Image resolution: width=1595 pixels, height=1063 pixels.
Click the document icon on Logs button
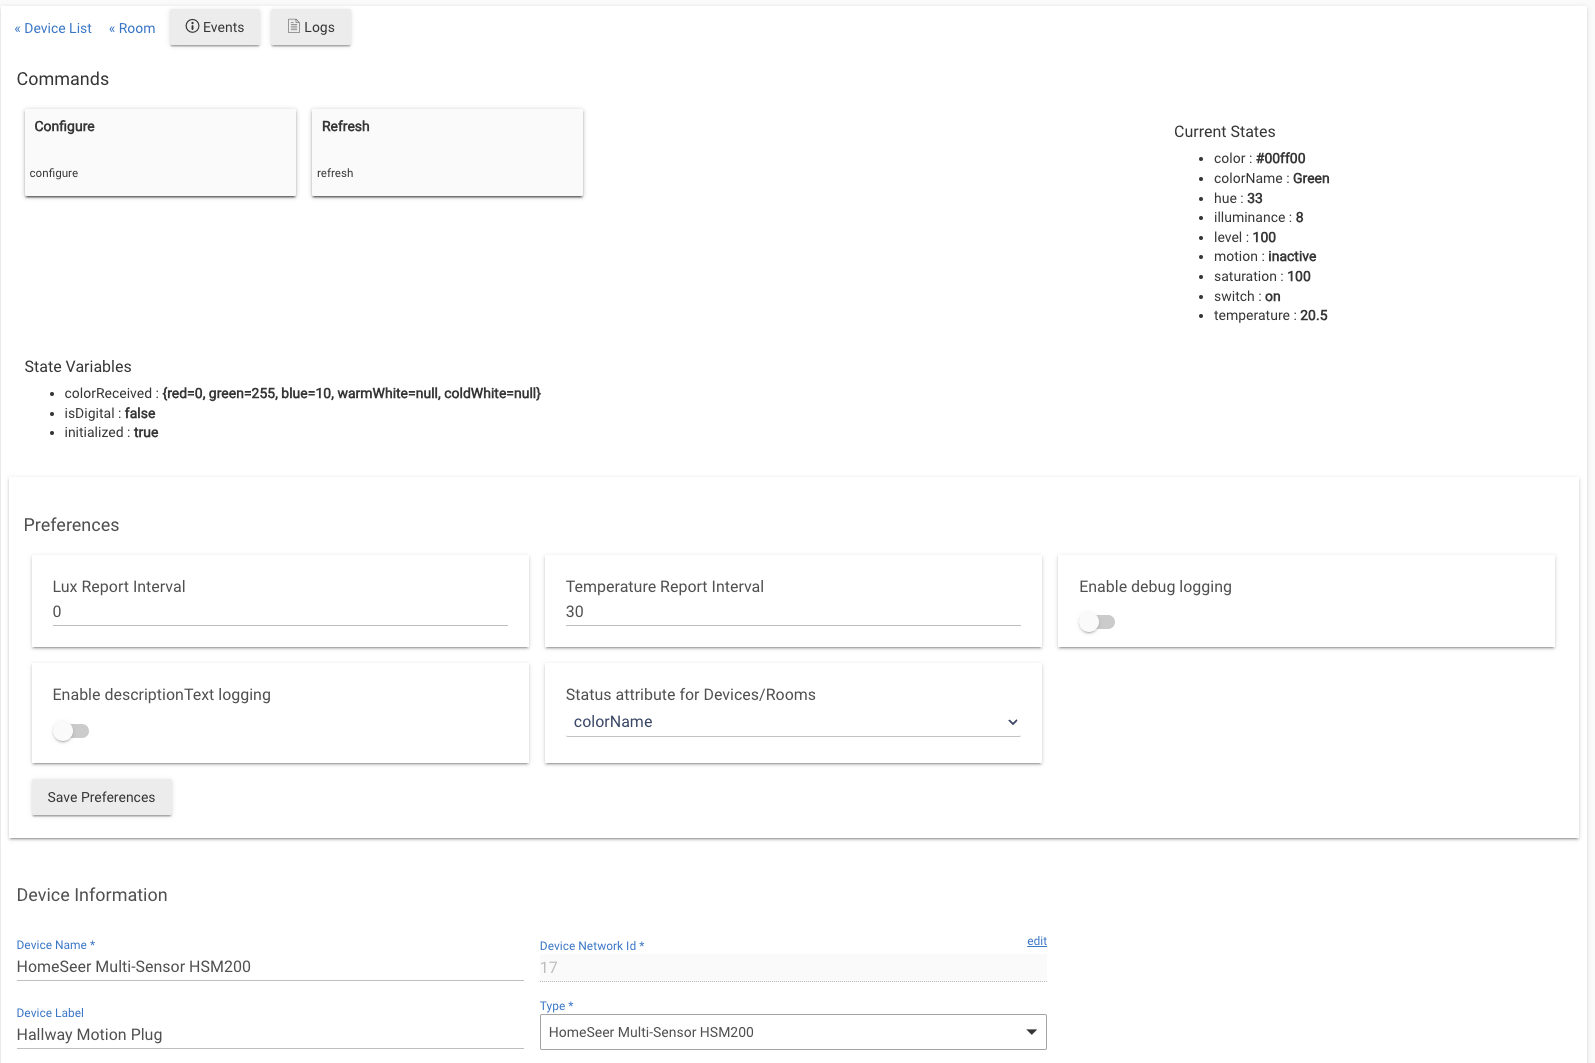click(x=294, y=27)
